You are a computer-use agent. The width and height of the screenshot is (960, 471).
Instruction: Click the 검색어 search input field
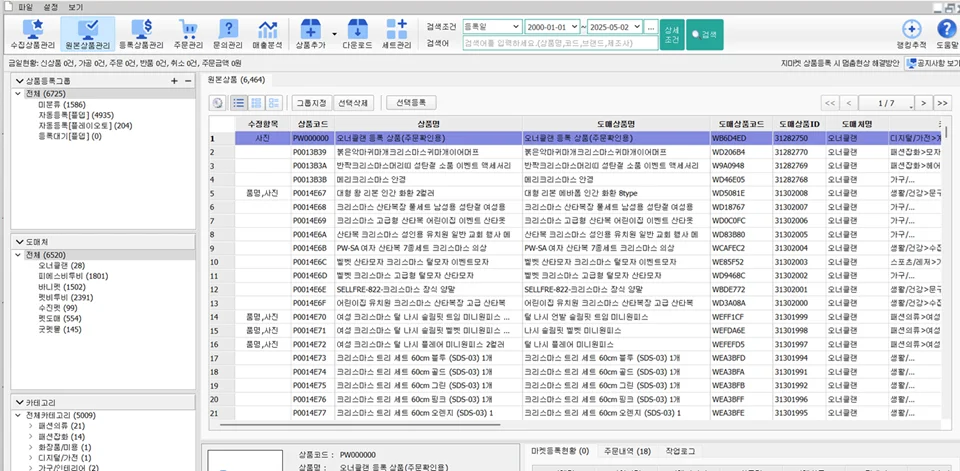click(560, 43)
